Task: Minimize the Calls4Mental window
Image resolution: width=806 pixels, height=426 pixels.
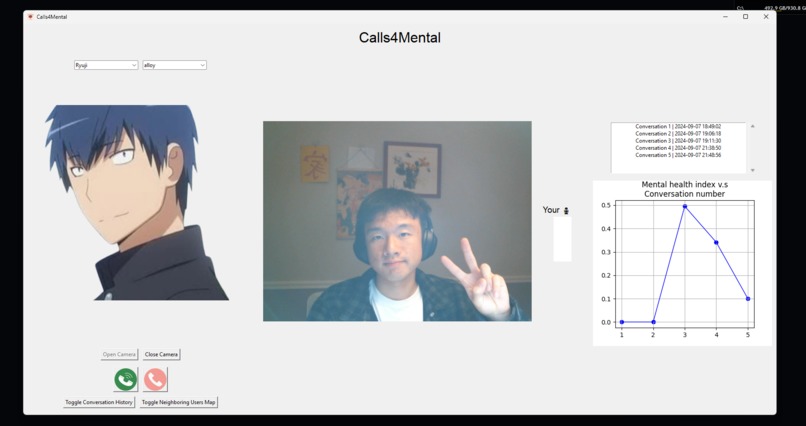Action: [x=725, y=17]
